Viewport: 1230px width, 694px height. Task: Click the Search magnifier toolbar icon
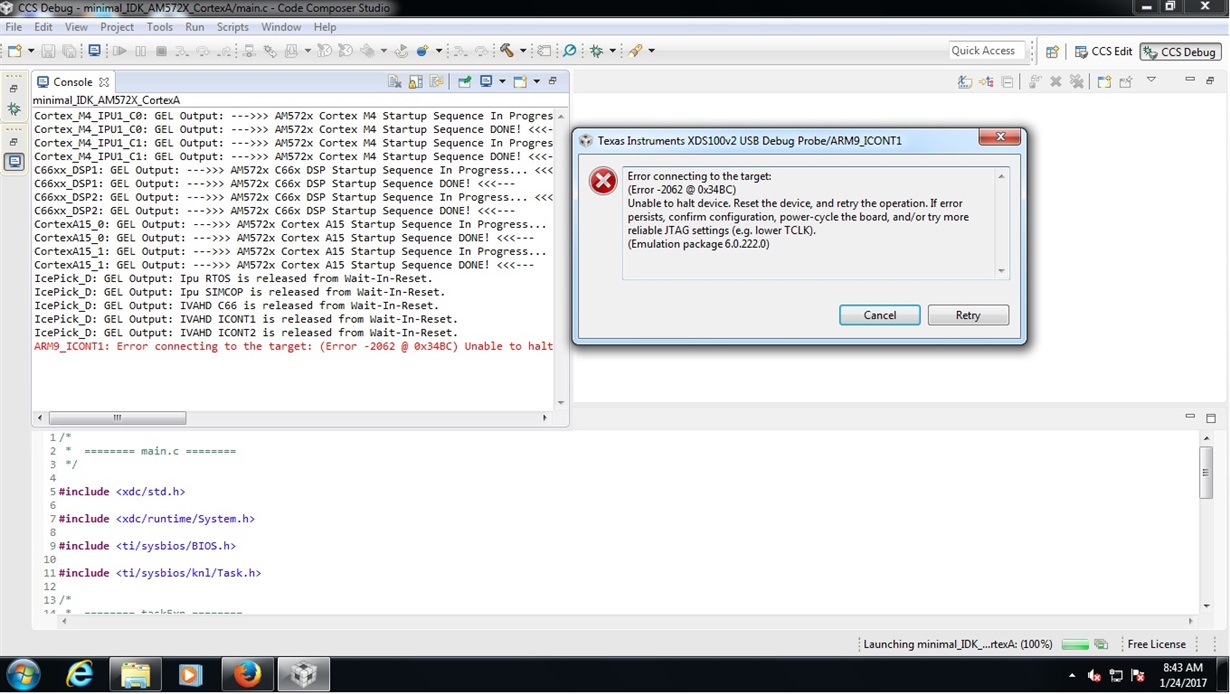[569, 50]
